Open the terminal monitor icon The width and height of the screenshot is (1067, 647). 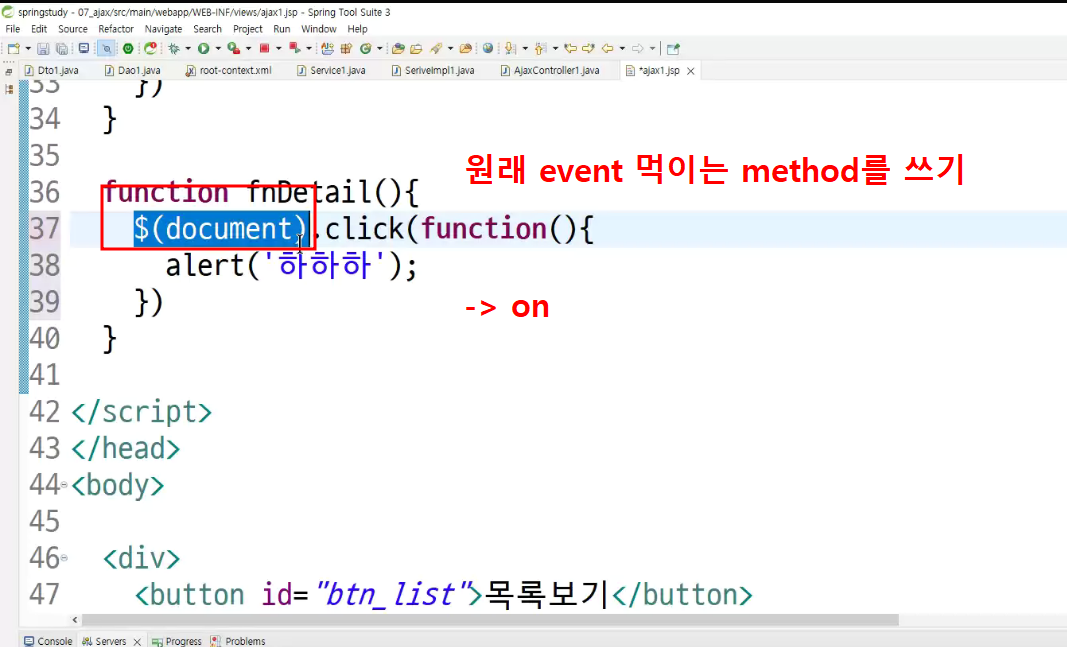pos(84,48)
